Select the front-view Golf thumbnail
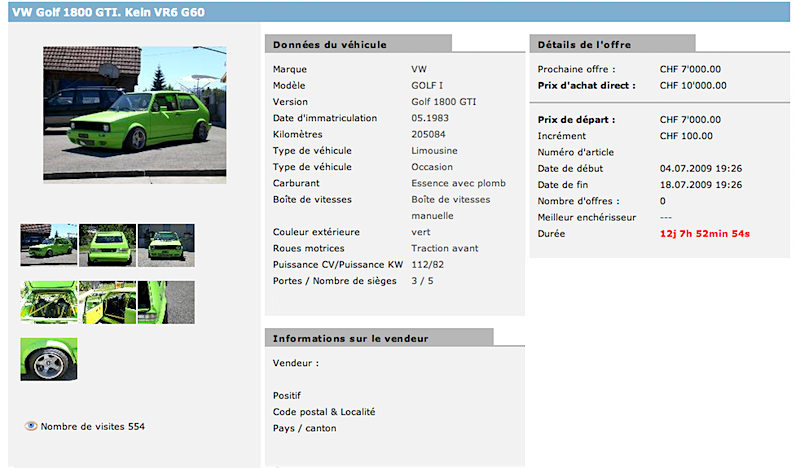 pyautogui.click(x=166, y=245)
